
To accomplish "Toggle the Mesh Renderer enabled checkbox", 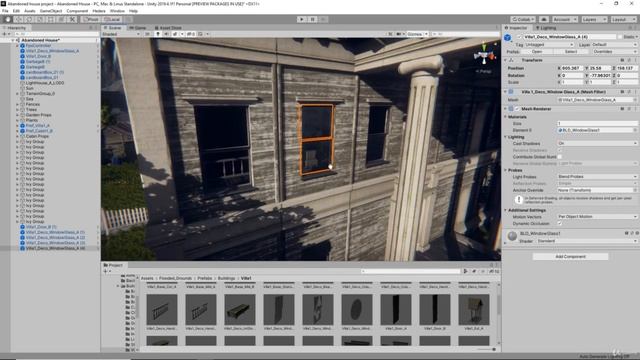I will (x=517, y=109).
